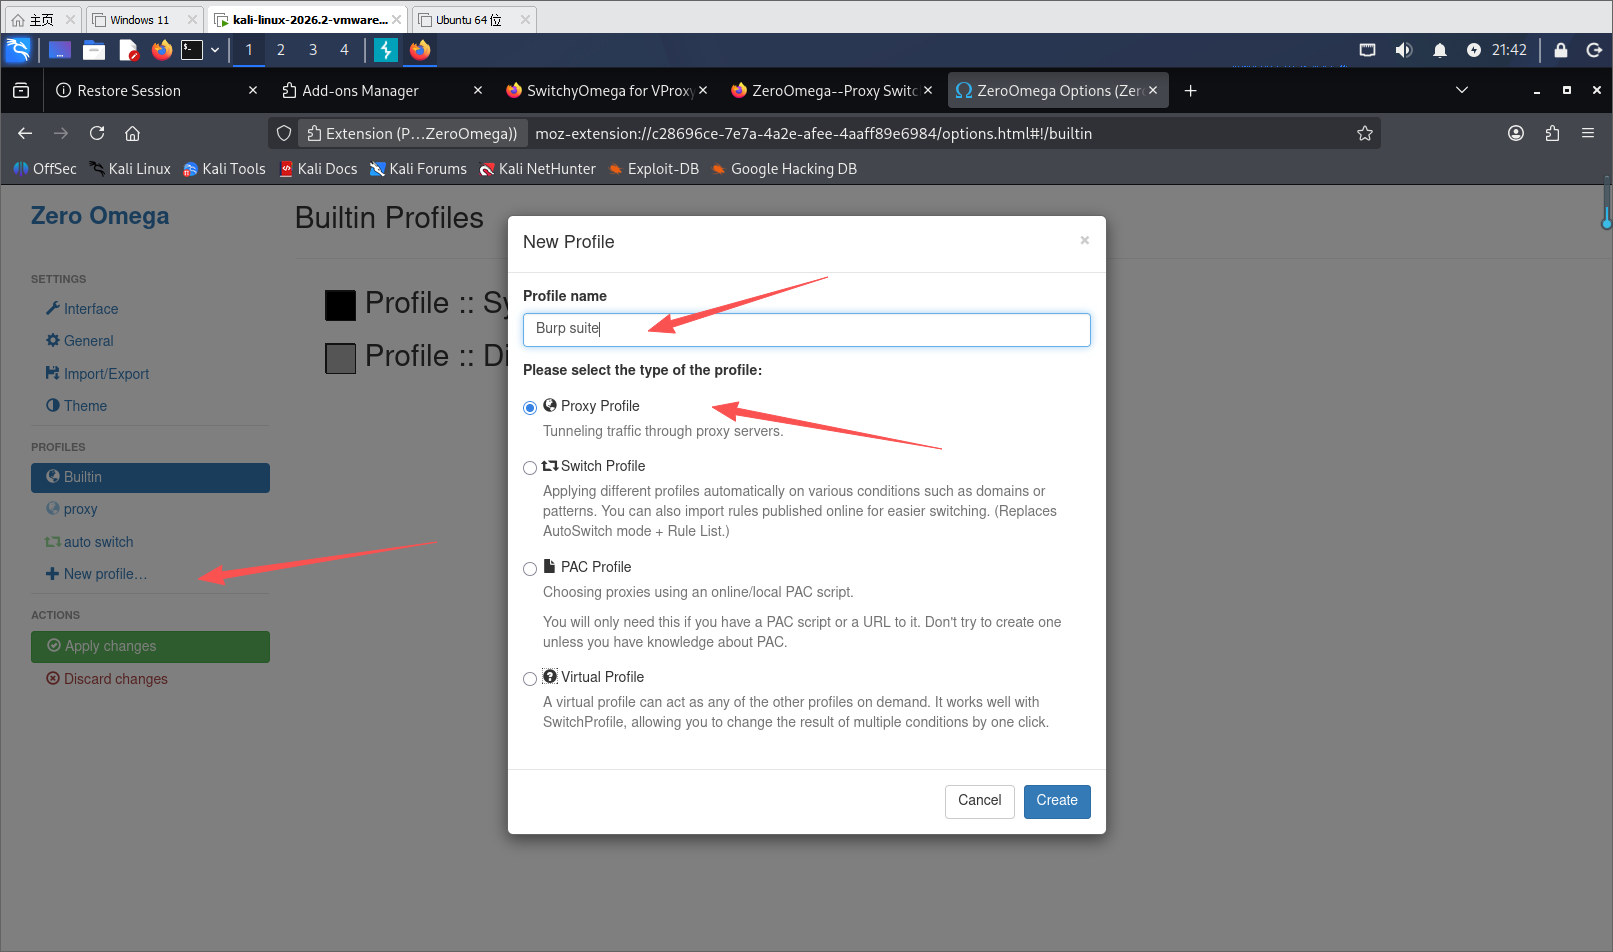Image resolution: width=1613 pixels, height=952 pixels.
Task: Select the Builtin profile entry
Action: click(150, 477)
